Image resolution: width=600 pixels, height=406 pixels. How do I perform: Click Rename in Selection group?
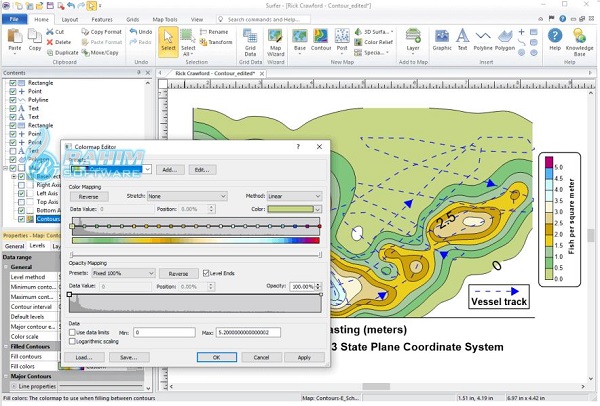click(214, 32)
